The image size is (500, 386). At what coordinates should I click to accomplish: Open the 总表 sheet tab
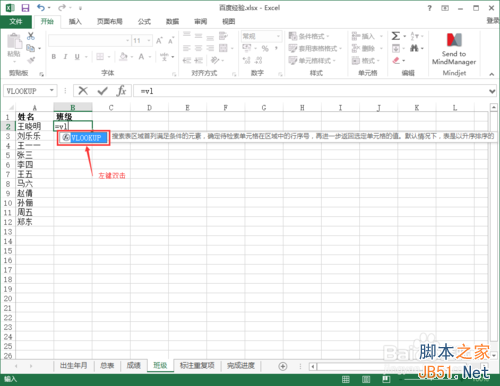coord(107,365)
